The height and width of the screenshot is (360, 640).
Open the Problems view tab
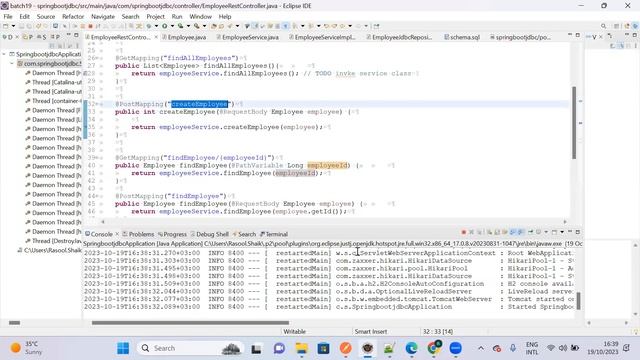(x=138, y=234)
